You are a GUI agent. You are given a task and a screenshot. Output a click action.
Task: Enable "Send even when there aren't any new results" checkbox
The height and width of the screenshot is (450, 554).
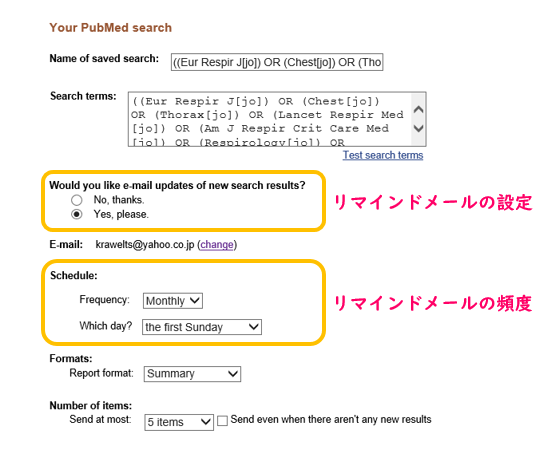pyautogui.click(x=222, y=421)
